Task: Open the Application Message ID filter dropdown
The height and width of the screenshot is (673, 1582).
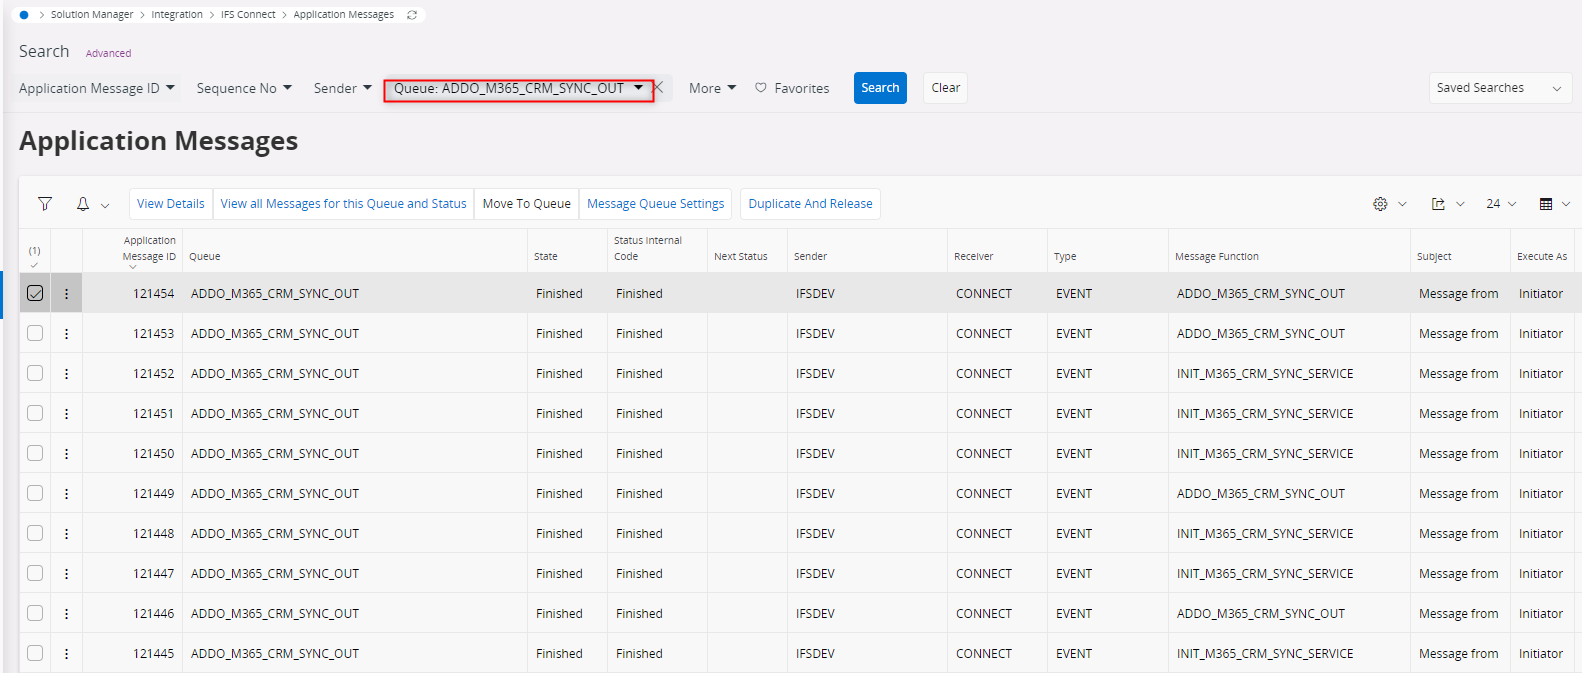Action: (97, 88)
